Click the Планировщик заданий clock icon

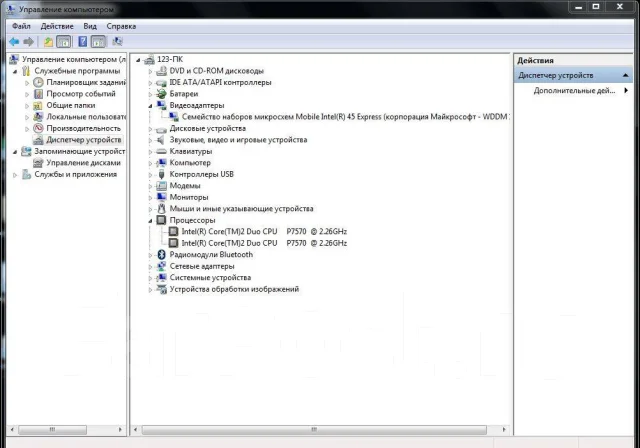click(x=38, y=82)
